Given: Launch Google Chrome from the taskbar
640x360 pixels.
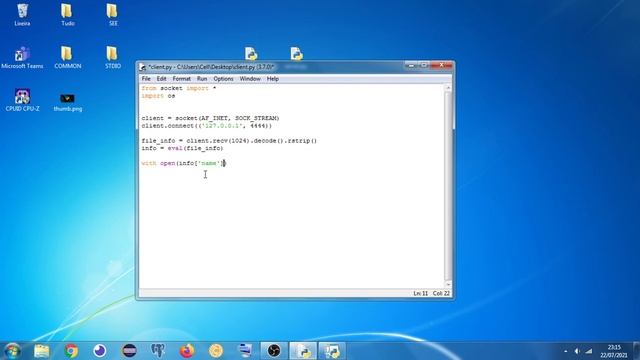Looking at the screenshot, I should pyautogui.click(x=71, y=351).
